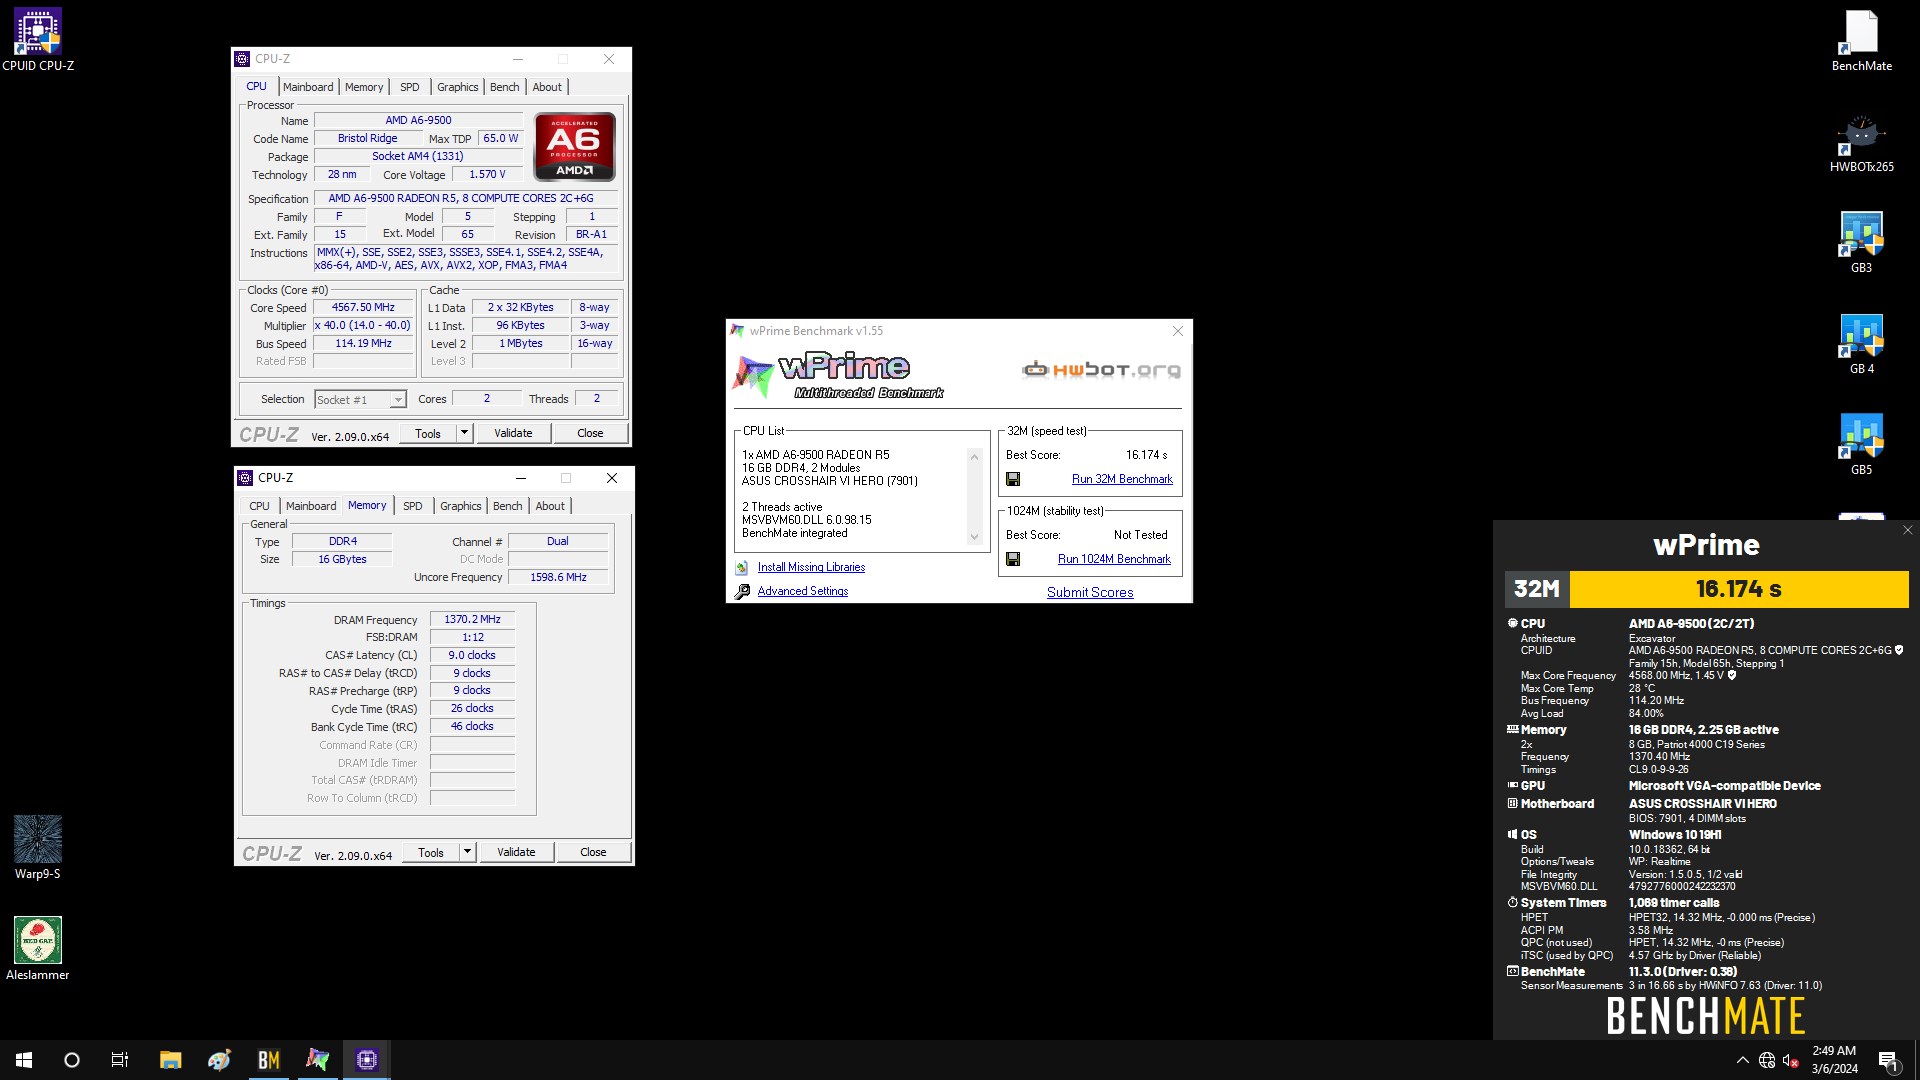Switch to BenchMate taskbar icon
The image size is (1920, 1080).
click(x=269, y=1060)
